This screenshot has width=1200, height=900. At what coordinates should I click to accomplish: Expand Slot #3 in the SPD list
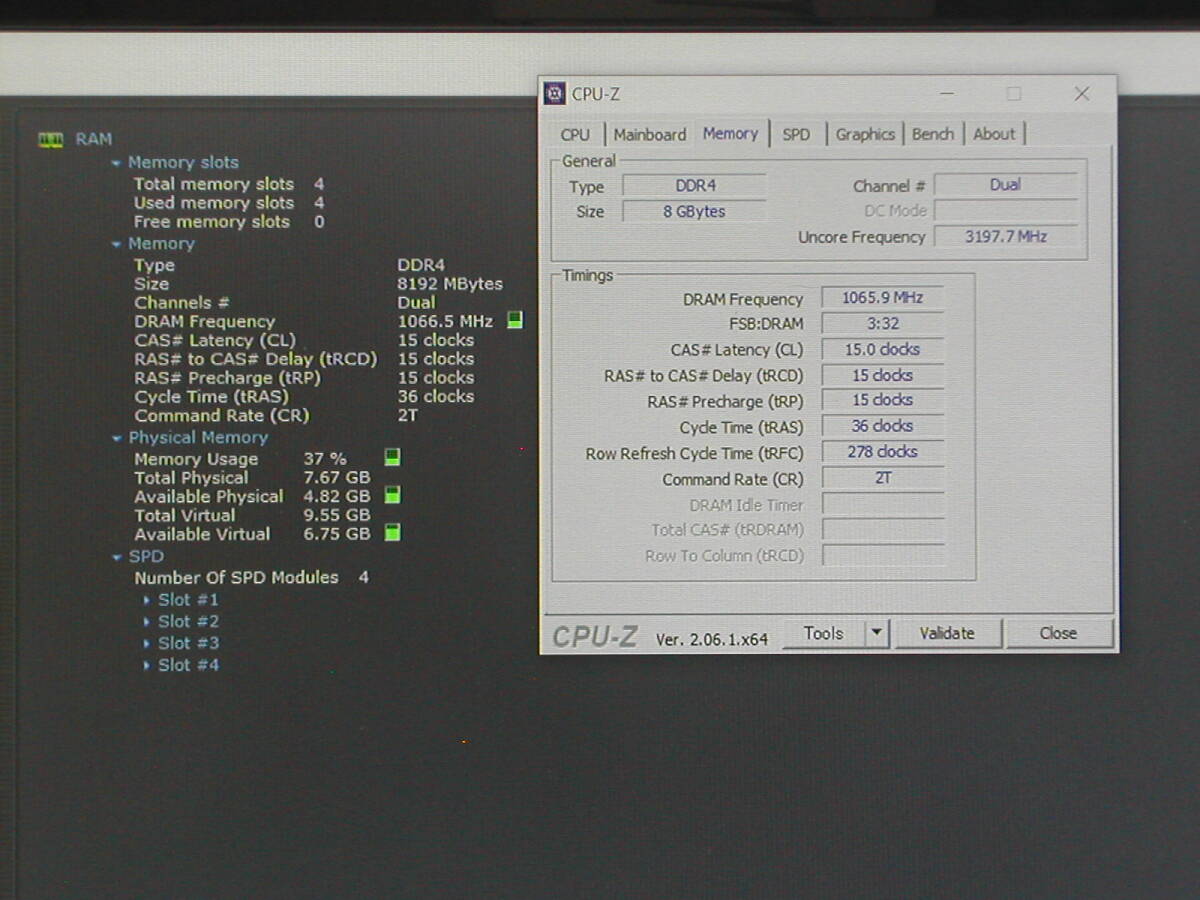click(147, 643)
